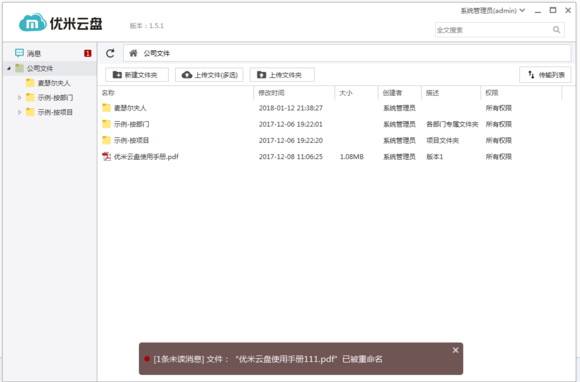Select 麦瑟尔夫人 folder in sidebar tree

pos(54,83)
